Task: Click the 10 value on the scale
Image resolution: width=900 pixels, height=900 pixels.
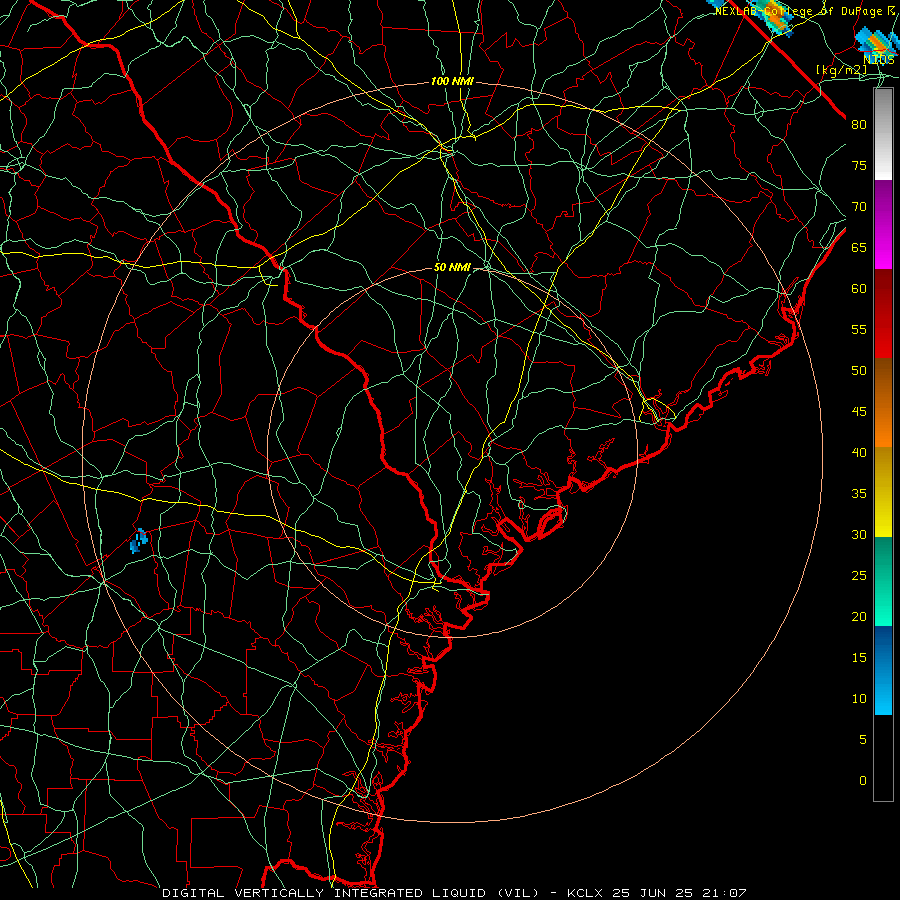Action: click(x=859, y=699)
